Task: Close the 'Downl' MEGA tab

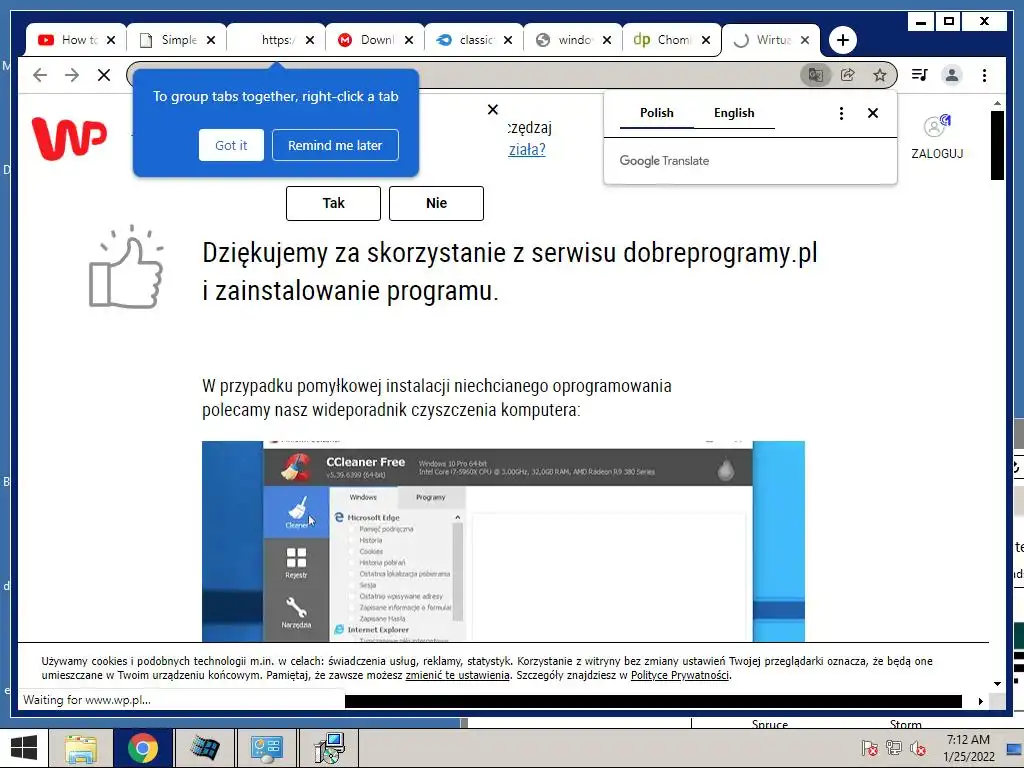Action: coord(409,40)
